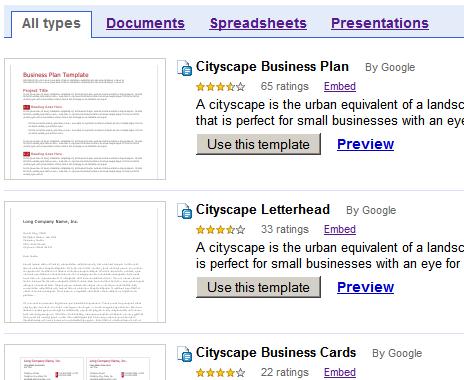
Task: Open the Spreadsheets tab
Action: (258, 23)
